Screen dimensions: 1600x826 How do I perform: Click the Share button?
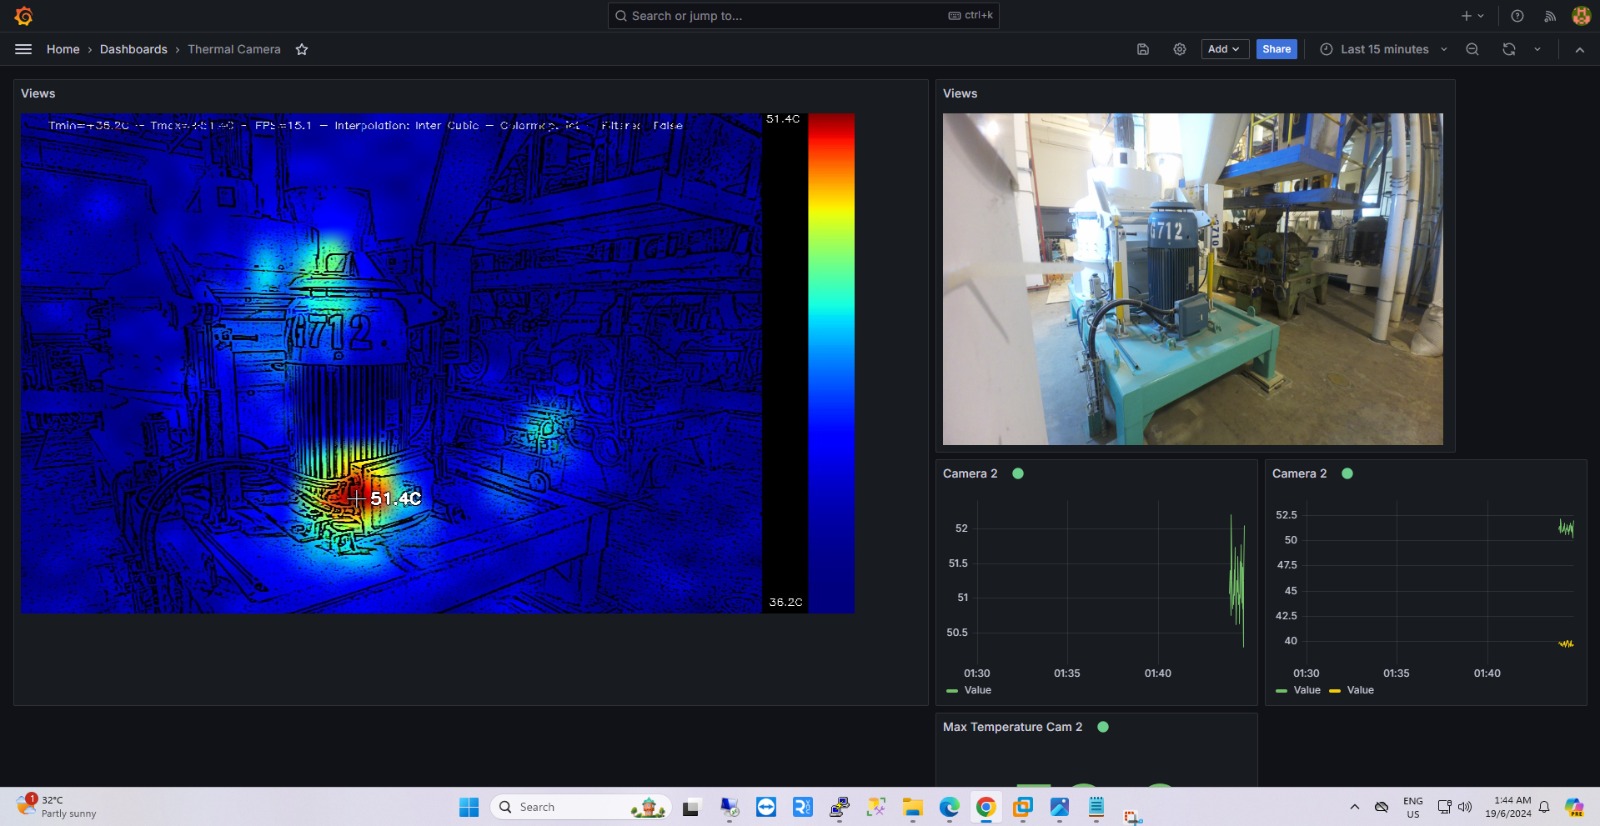(1276, 49)
